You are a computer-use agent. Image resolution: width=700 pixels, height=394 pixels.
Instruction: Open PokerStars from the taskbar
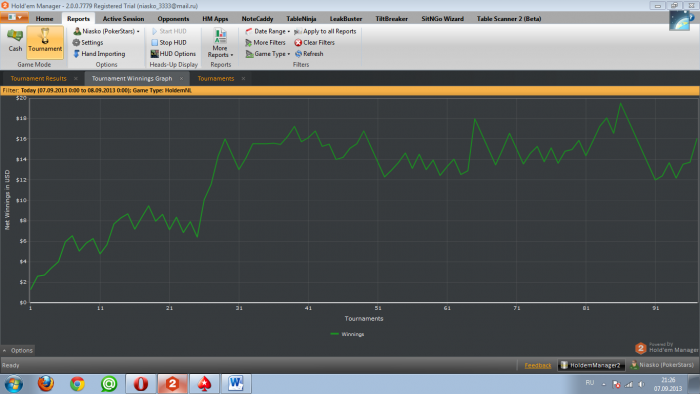pyautogui.click(x=204, y=384)
